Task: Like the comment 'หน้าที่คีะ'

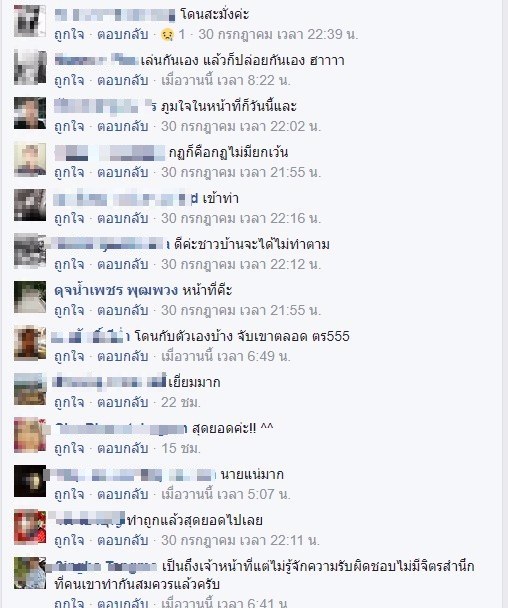Action: pyautogui.click(x=69, y=310)
